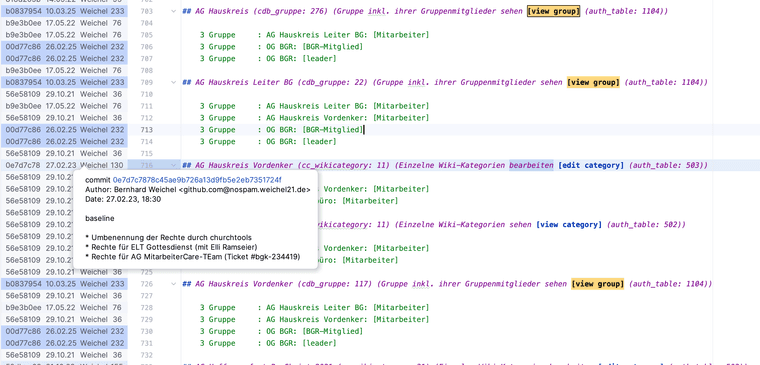
Task: Click author line 'Bernhard Weichel' in commit tooltip
Action: click(x=198, y=190)
